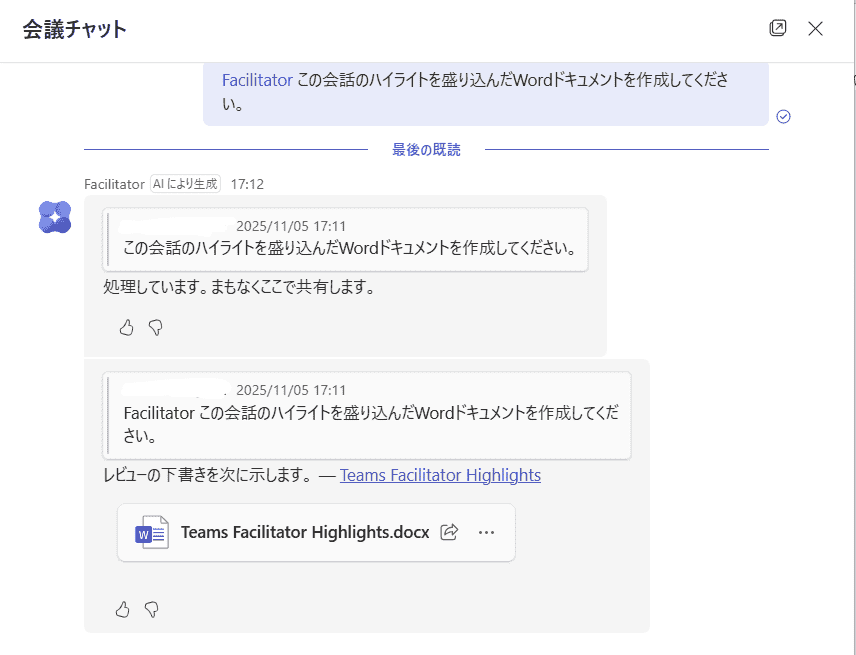Like the '処理しています' reply with thumbs up
856x655 pixels.
click(126, 327)
